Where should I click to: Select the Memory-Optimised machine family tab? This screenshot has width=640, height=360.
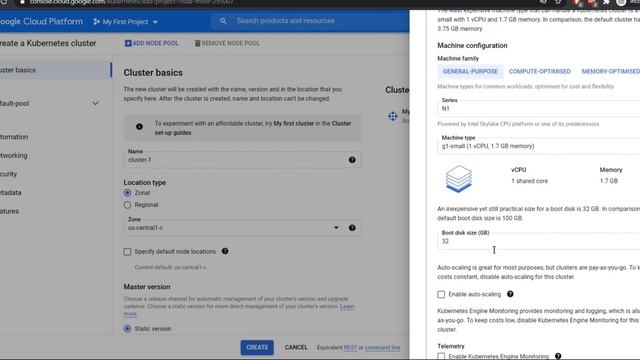click(x=611, y=71)
